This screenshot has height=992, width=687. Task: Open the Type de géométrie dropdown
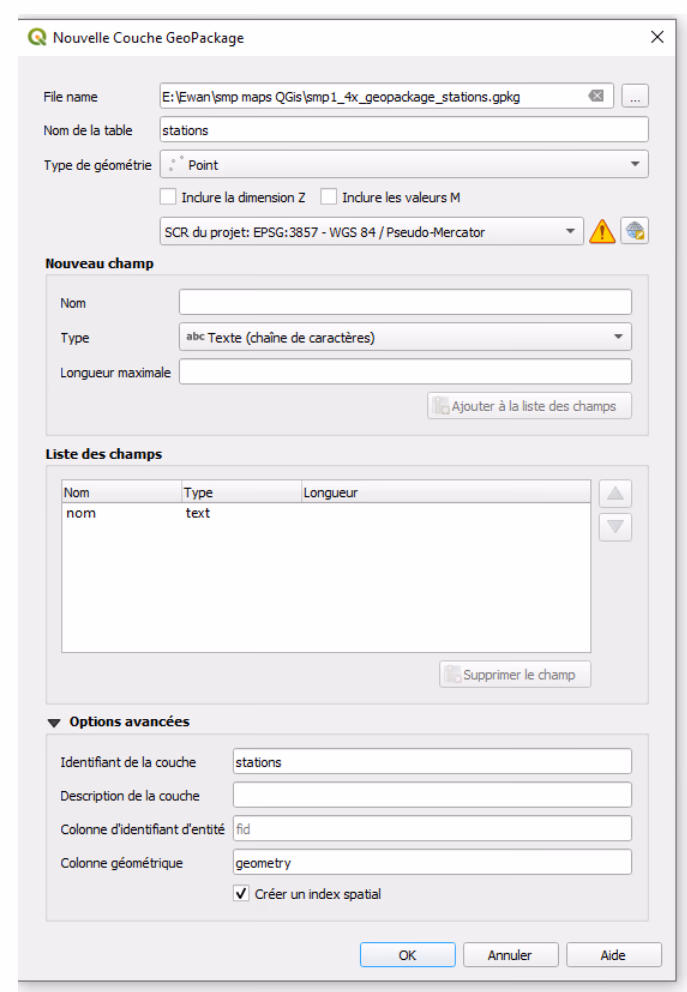click(x=404, y=164)
